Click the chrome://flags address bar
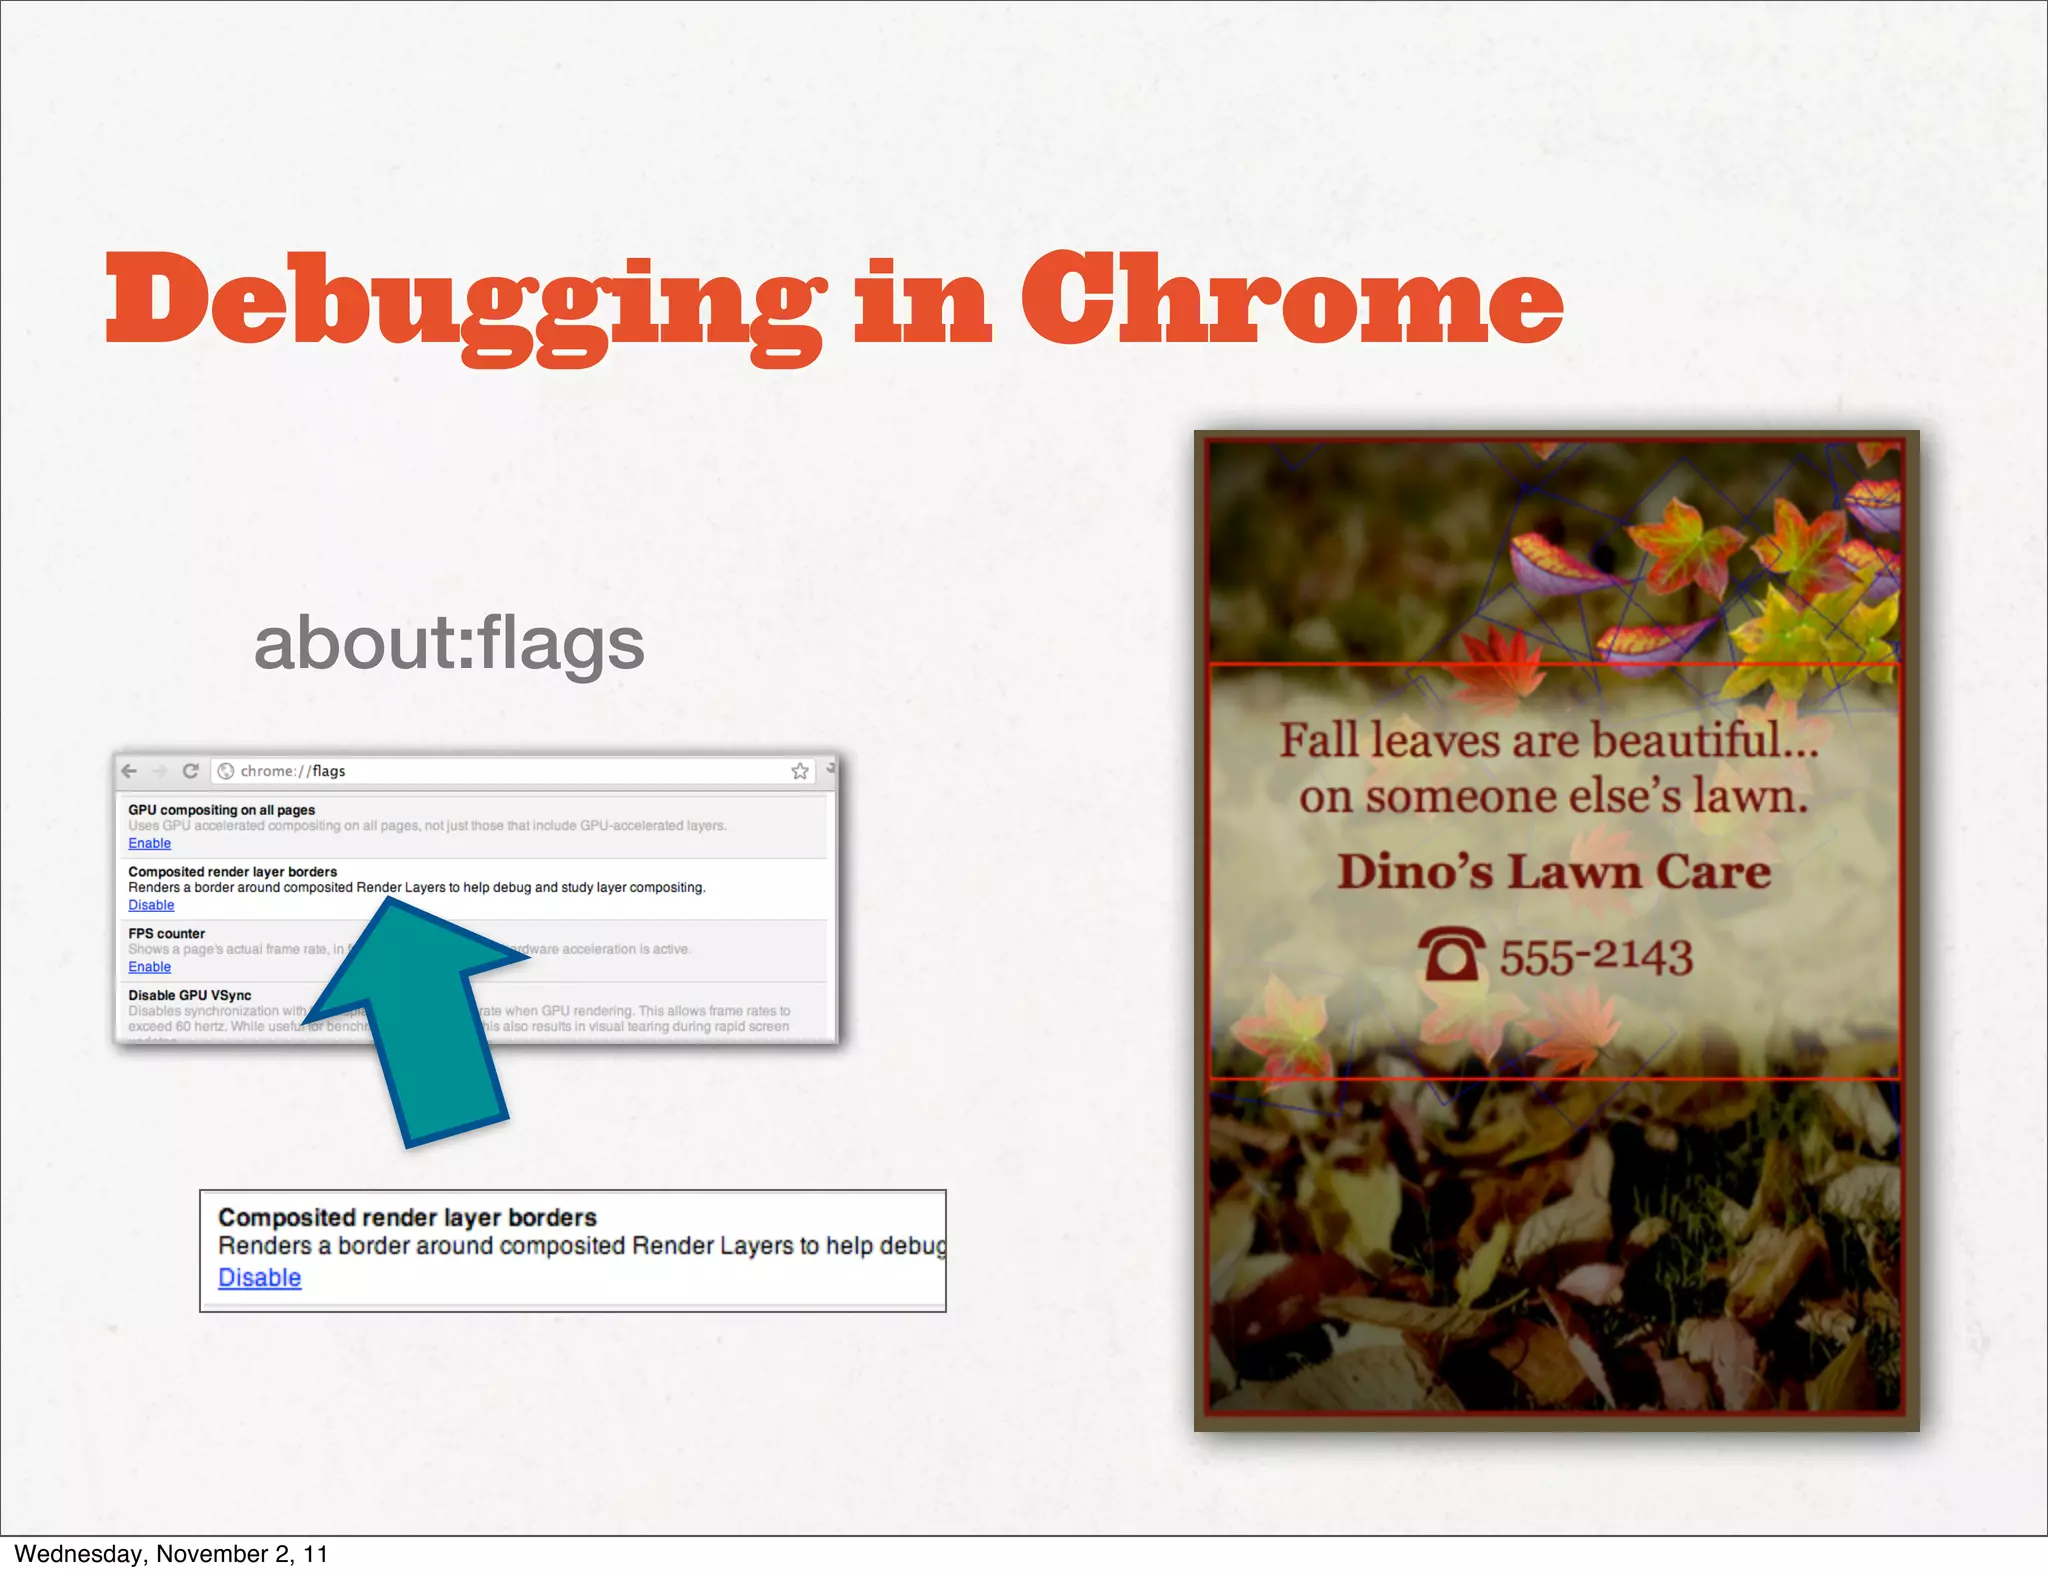 [x=513, y=771]
